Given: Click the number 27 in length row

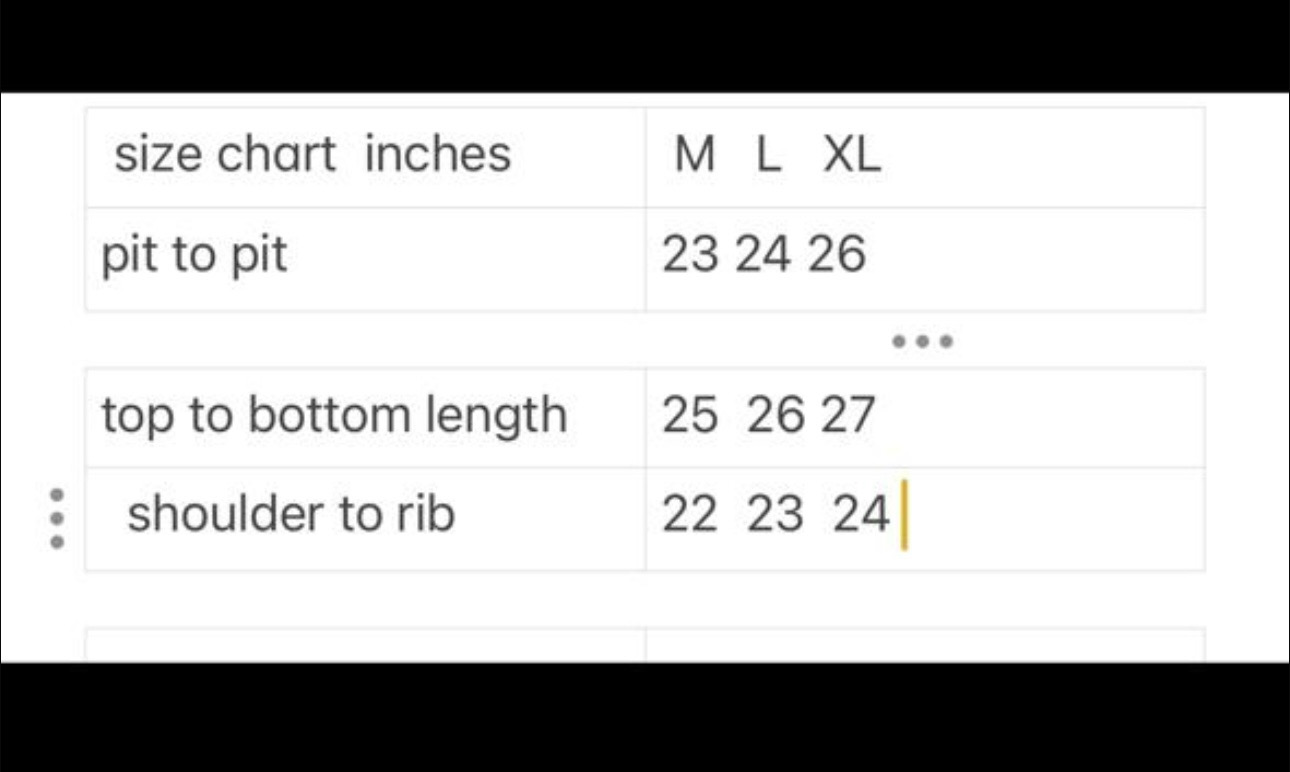Looking at the screenshot, I should [848, 416].
